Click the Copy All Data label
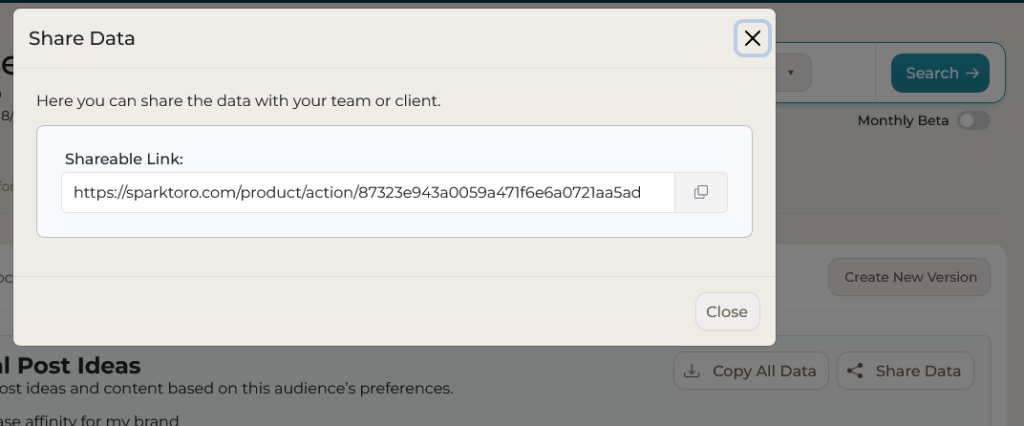The width and height of the screenshot is (1024, 426). click(x=764, y=371)
